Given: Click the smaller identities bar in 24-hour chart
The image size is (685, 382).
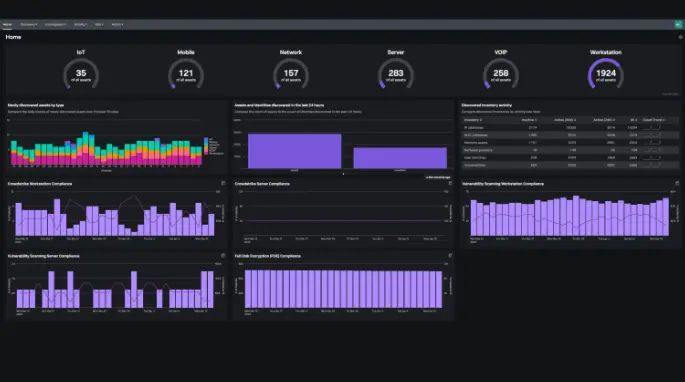Looking at the screenshot, I should 400,158.
